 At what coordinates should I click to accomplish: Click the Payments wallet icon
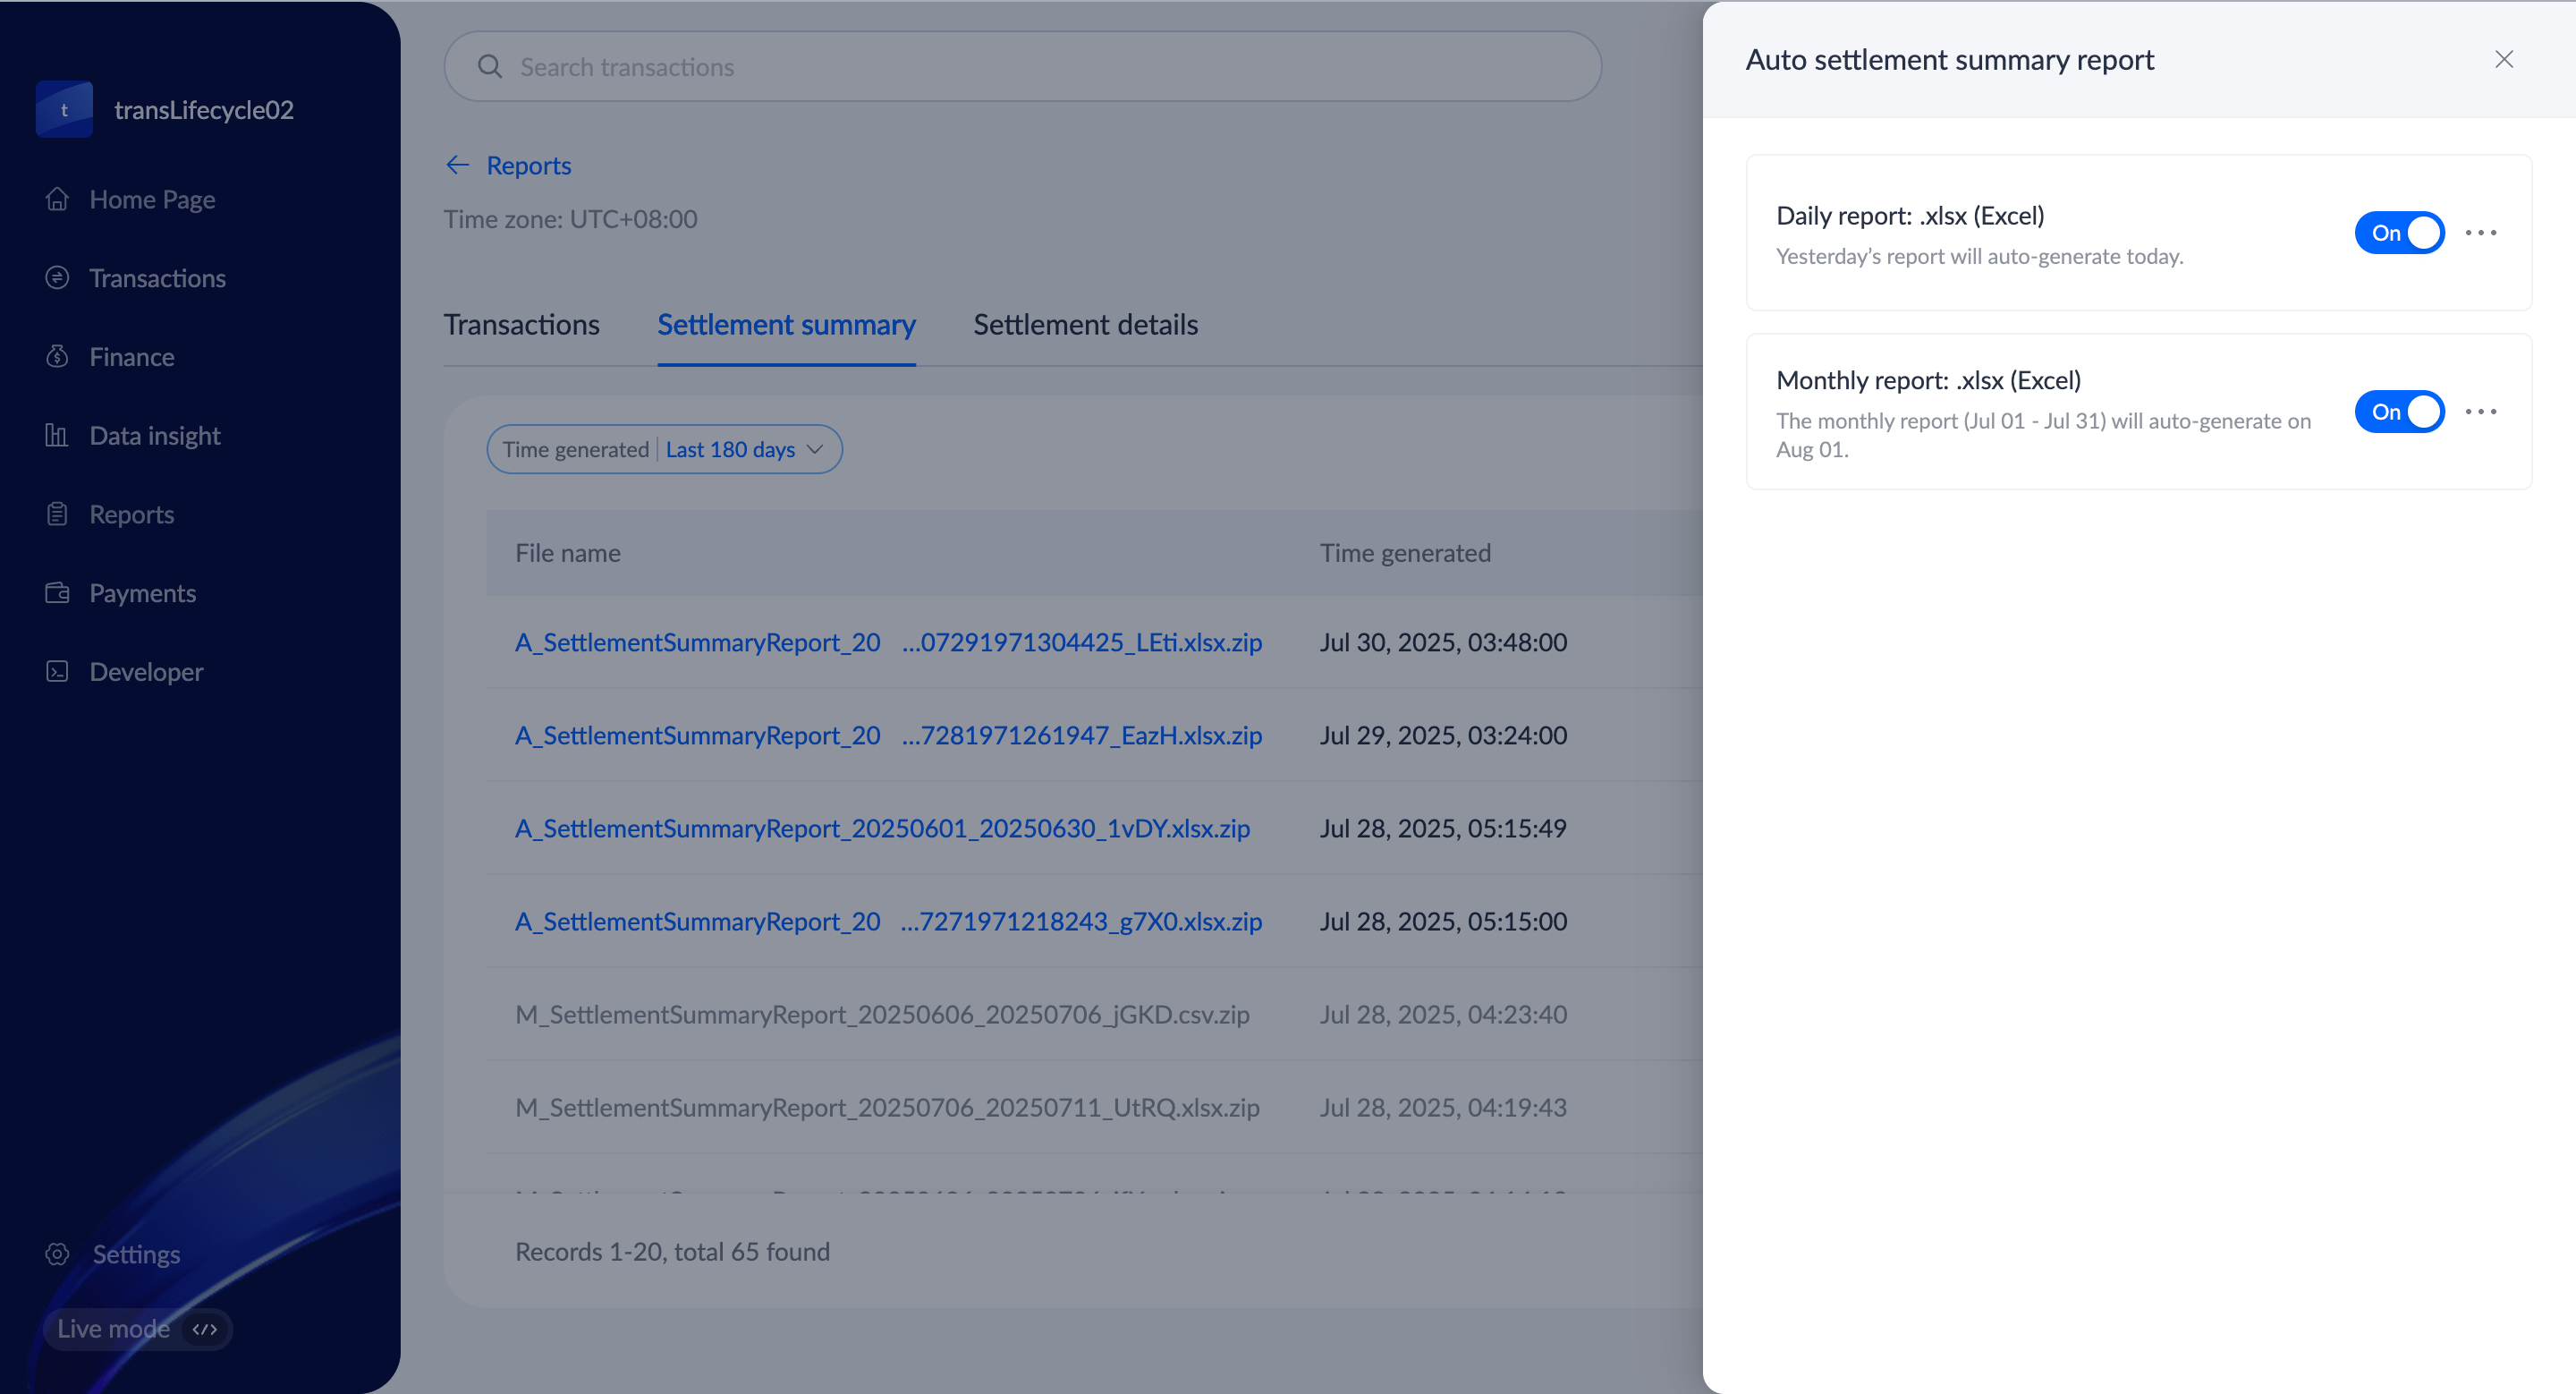57,593
